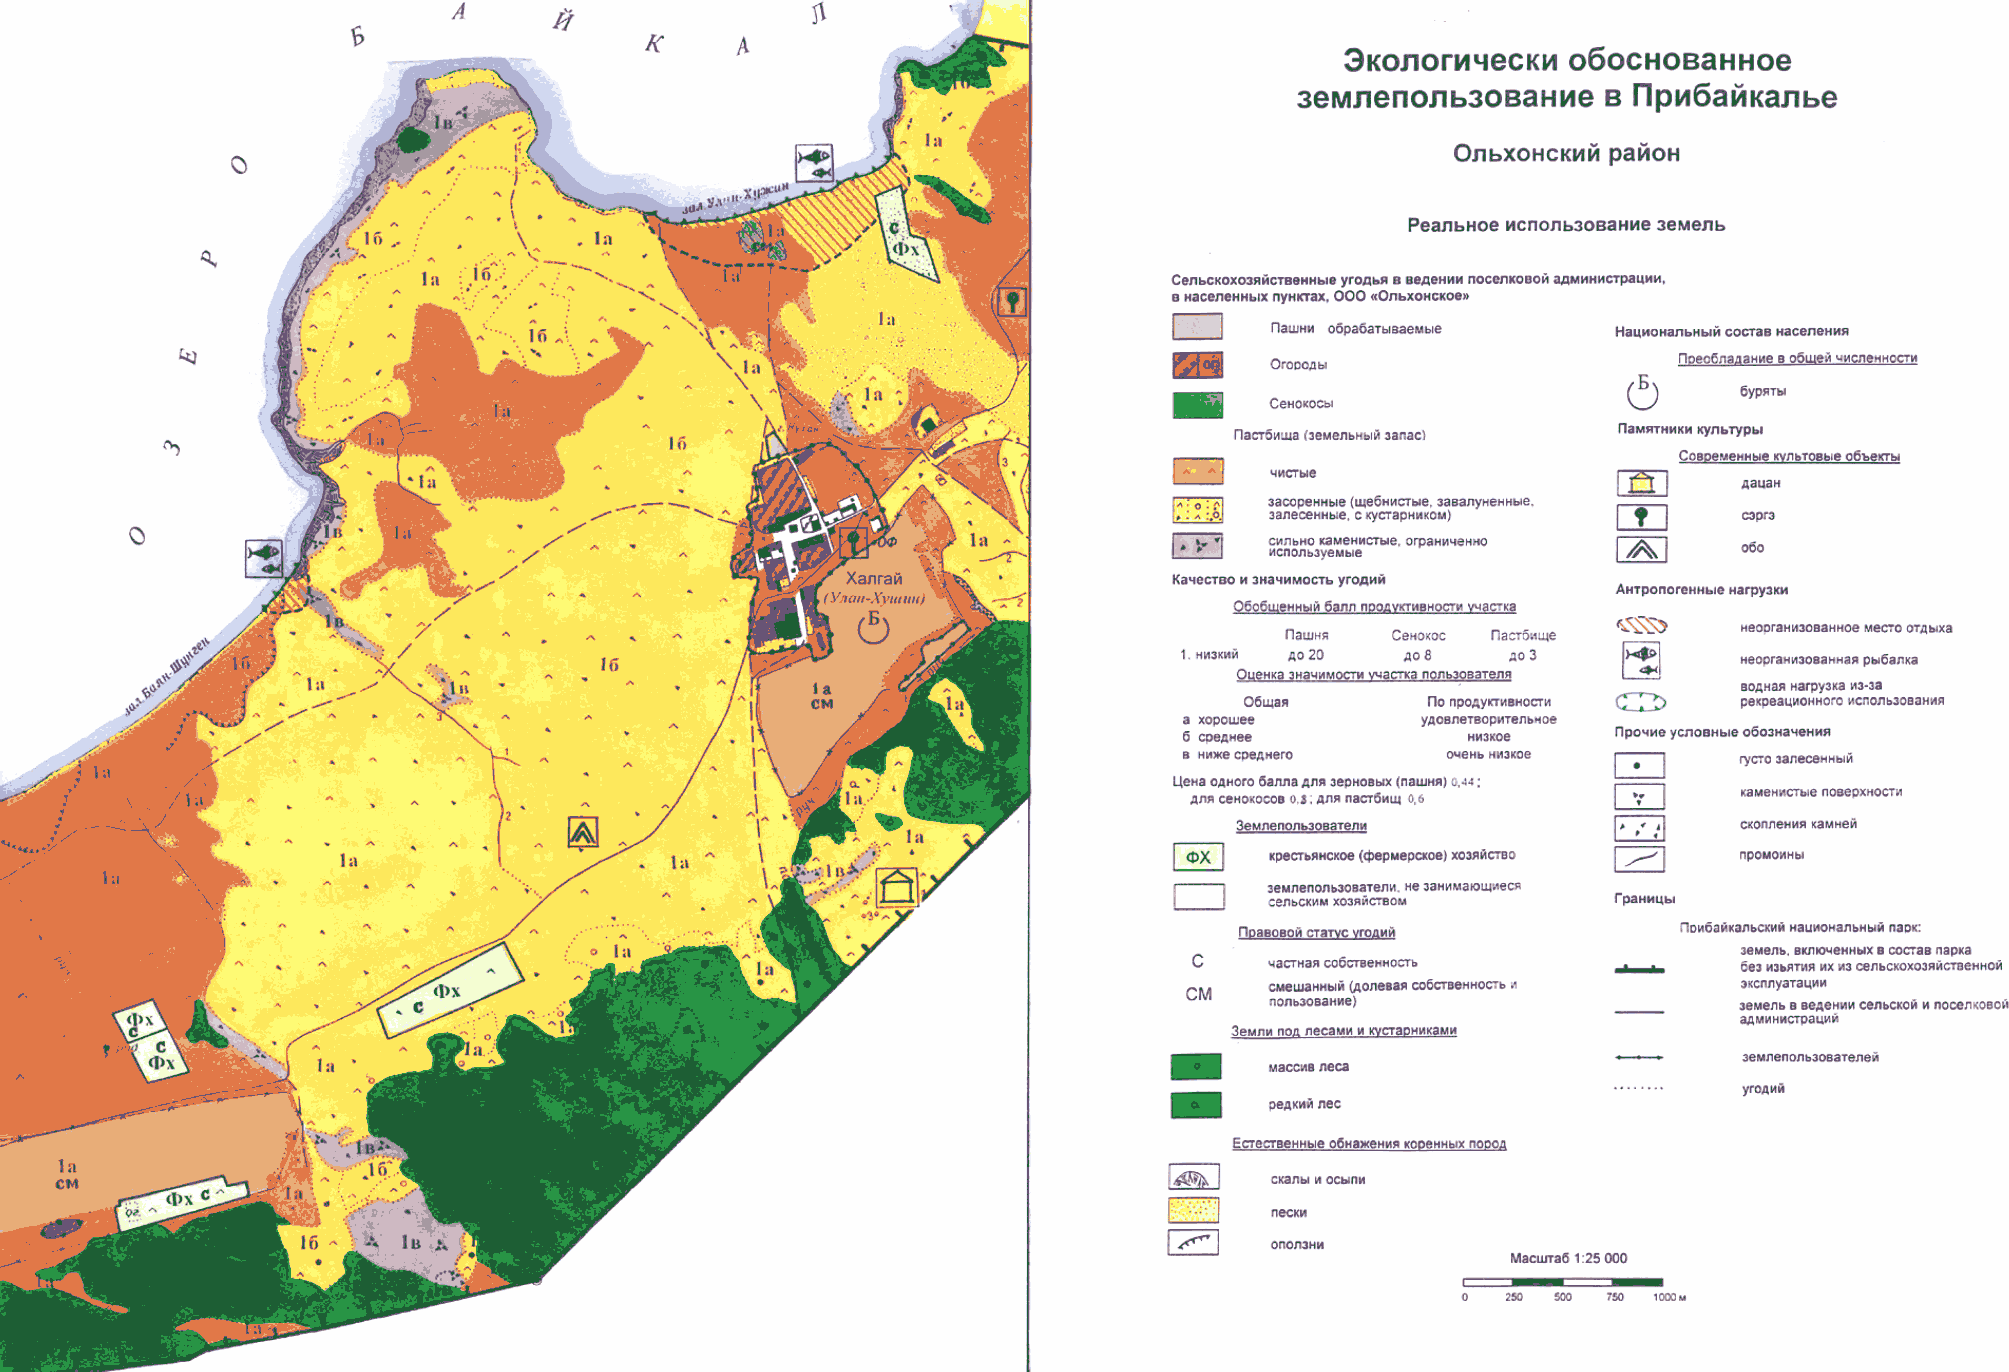Click the underlined Преобладание в общей численности heading
This screenshot has height=1372, width=2009.
point(1797,358)
